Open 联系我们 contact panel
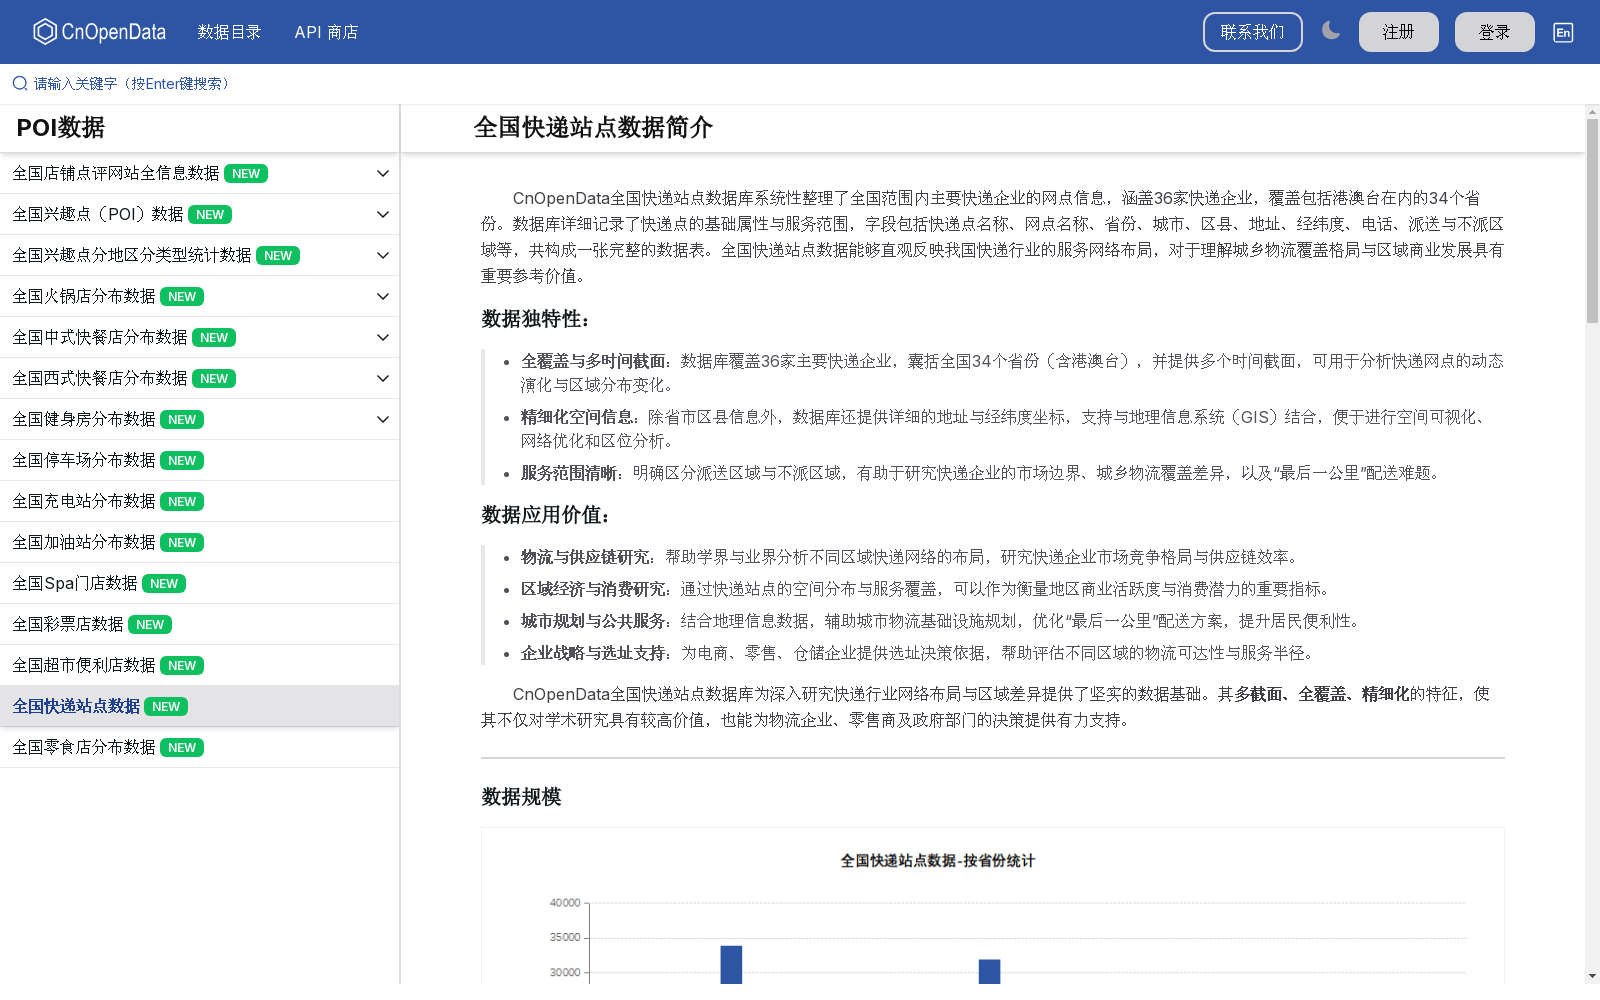The width and height of the screenshot is (1600, 1000). 1252,31
